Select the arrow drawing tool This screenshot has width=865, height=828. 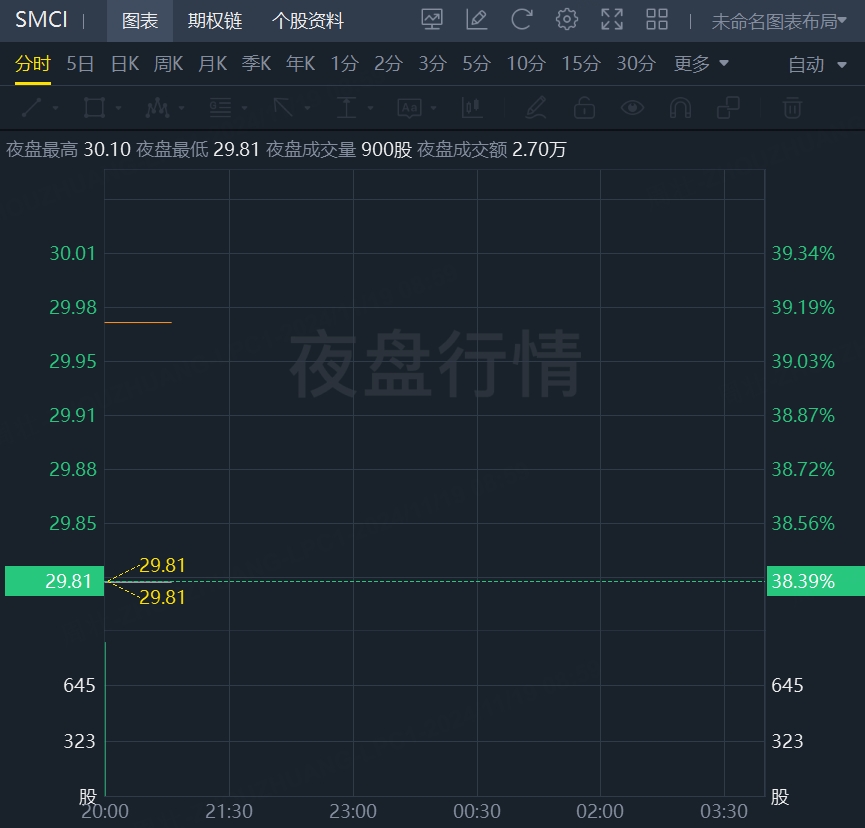(x=284, y=108)
